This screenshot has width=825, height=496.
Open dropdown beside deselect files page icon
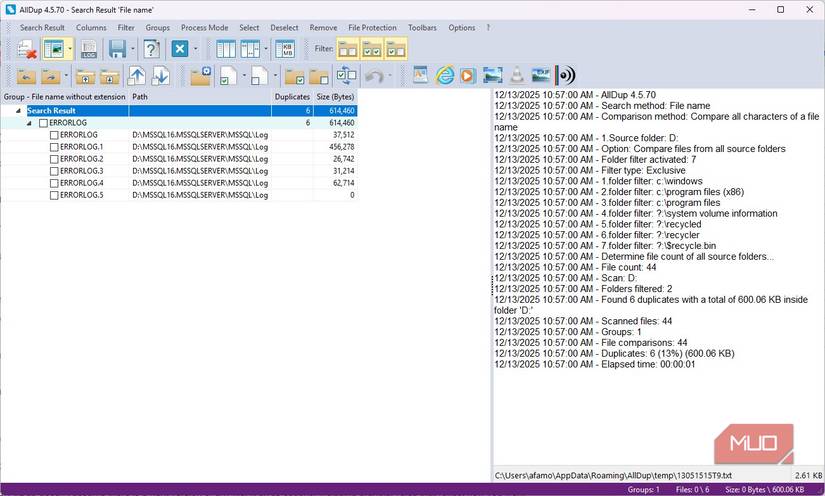click(275, 76)
